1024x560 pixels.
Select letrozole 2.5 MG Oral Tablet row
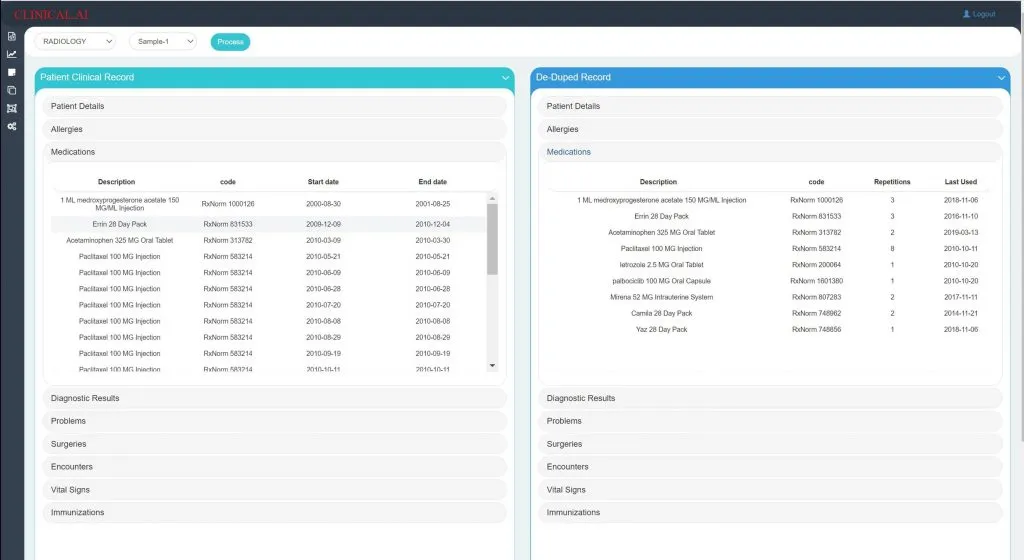(769, 265)
